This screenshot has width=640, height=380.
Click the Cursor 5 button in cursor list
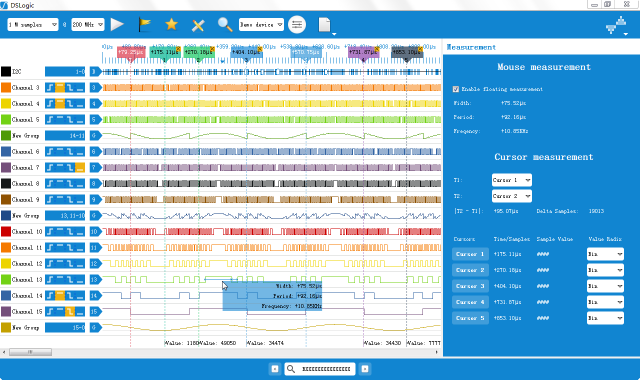470,318
